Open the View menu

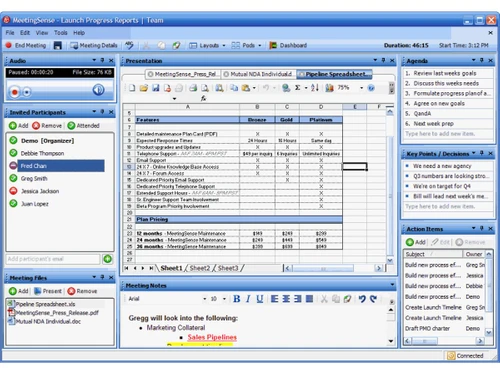[42, 33]
